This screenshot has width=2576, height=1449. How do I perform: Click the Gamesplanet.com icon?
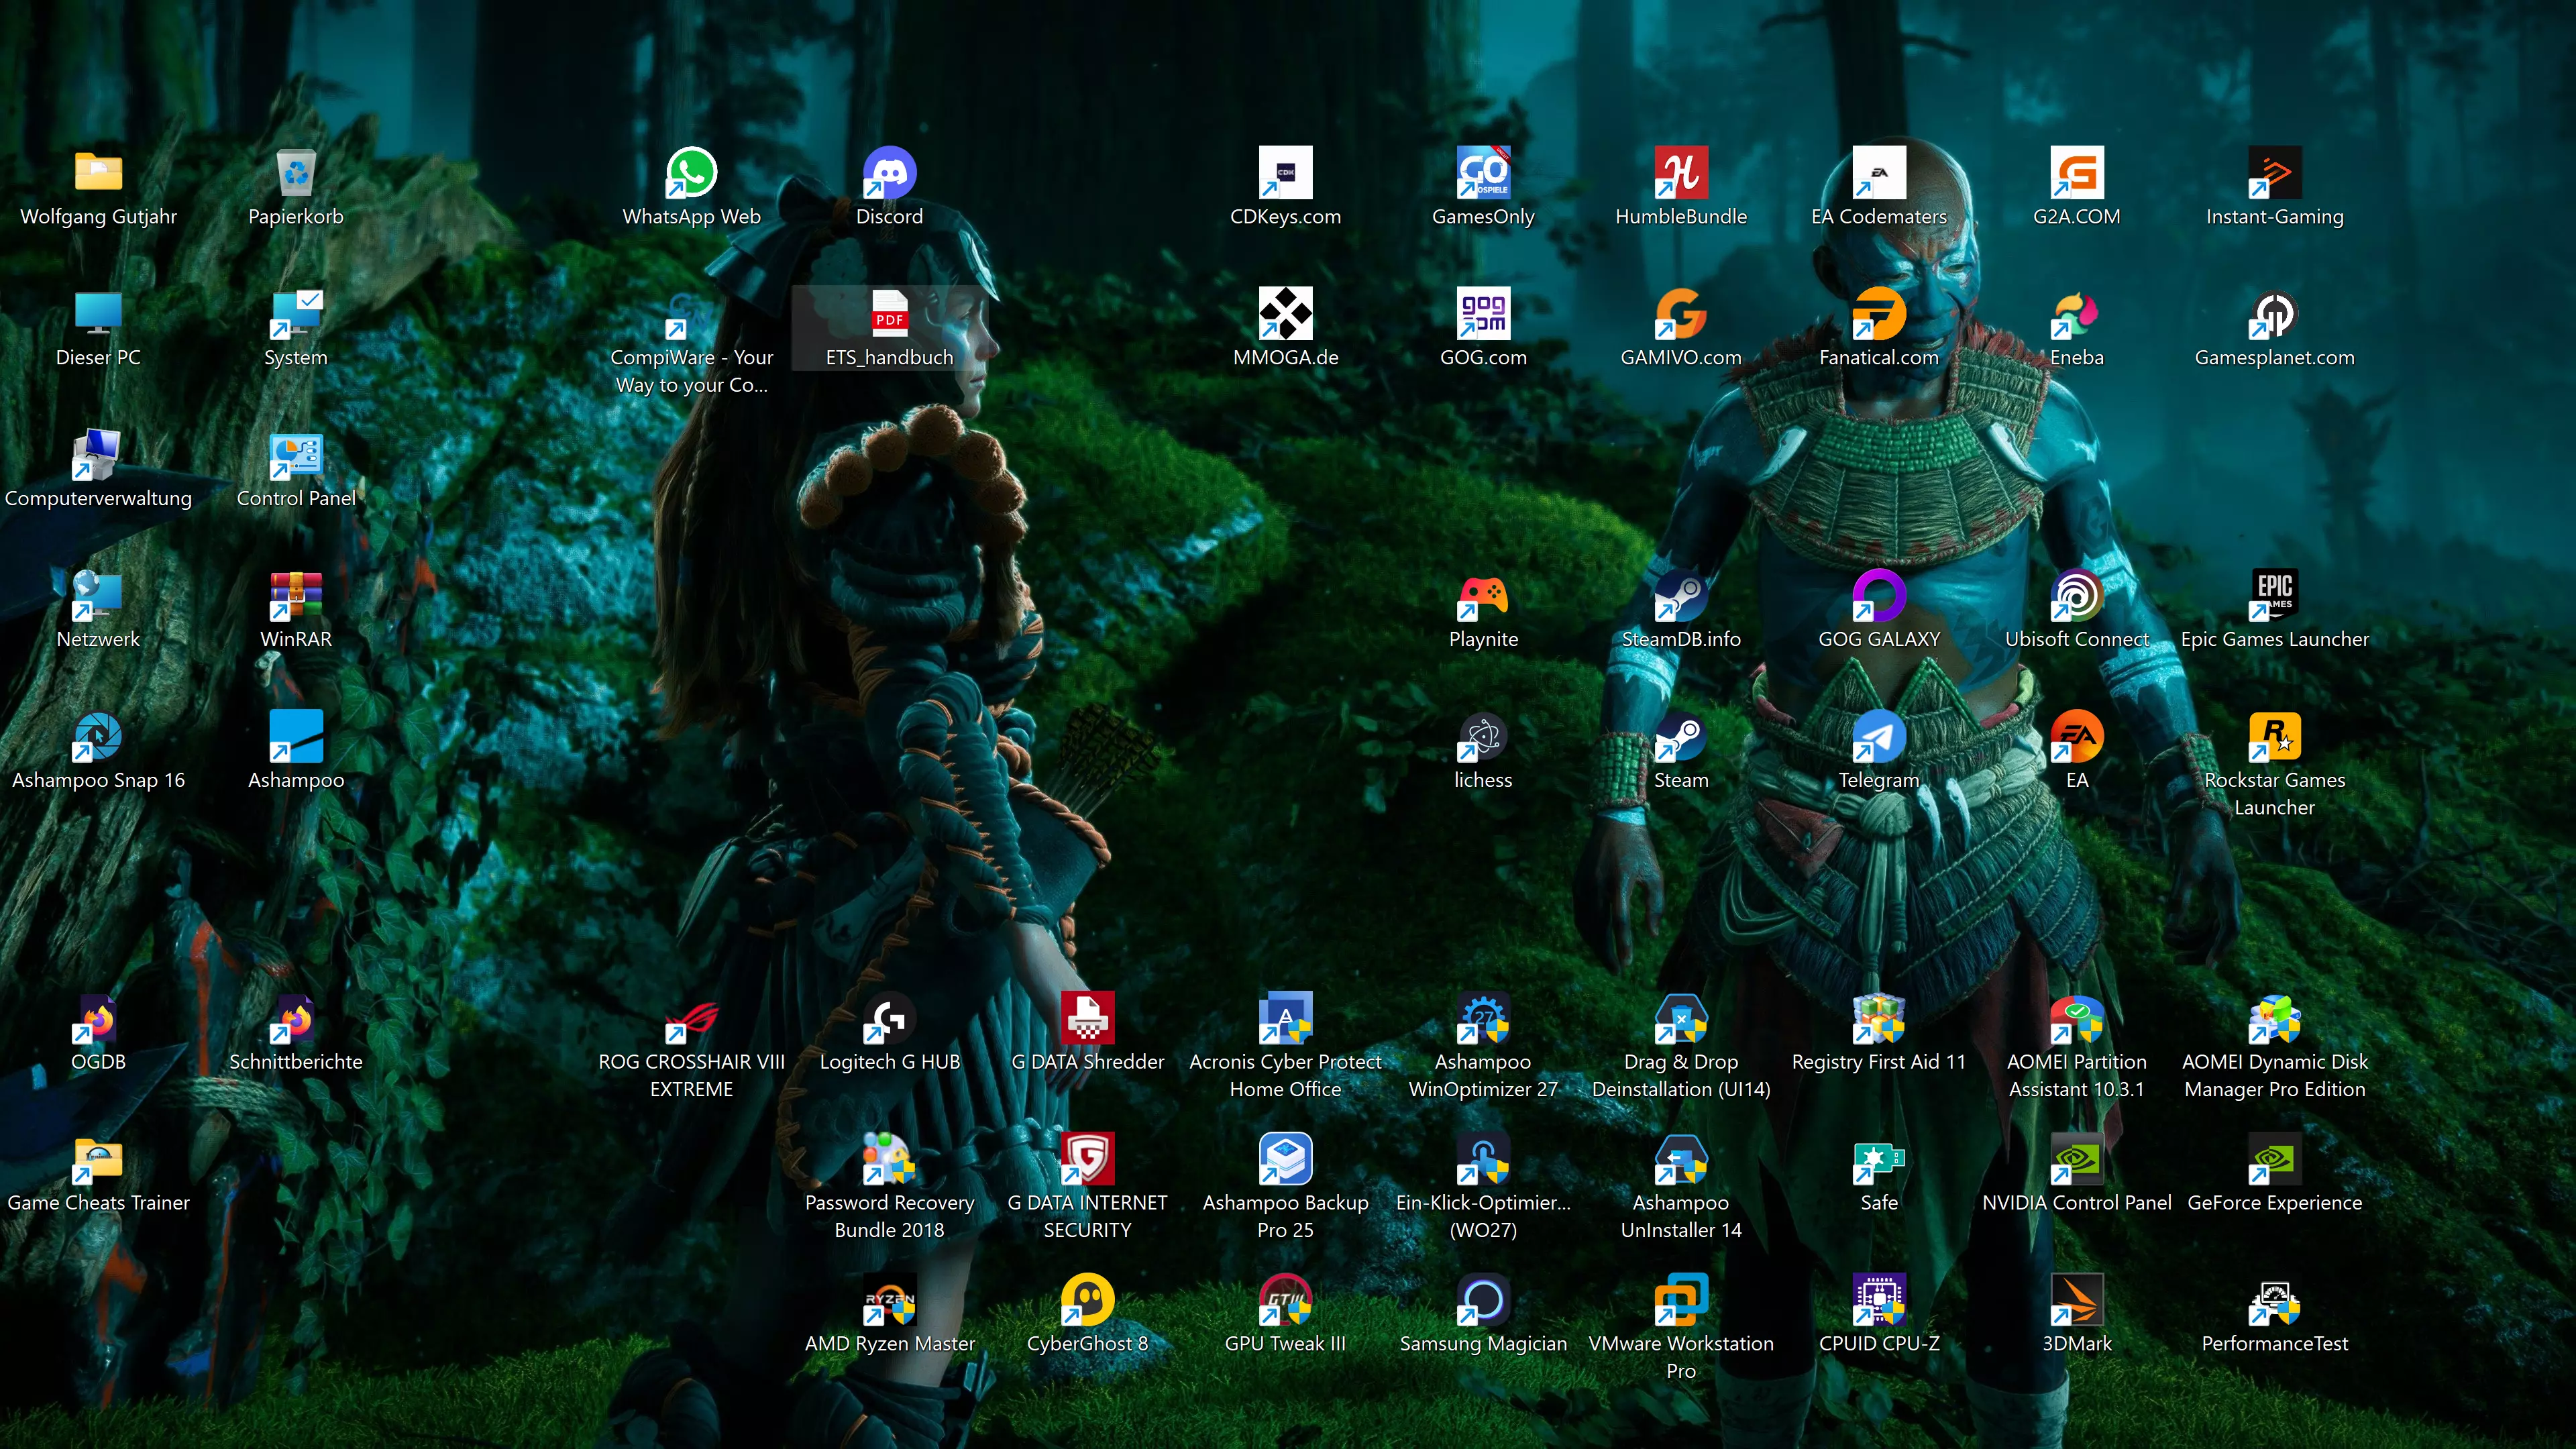point(2275,314)
